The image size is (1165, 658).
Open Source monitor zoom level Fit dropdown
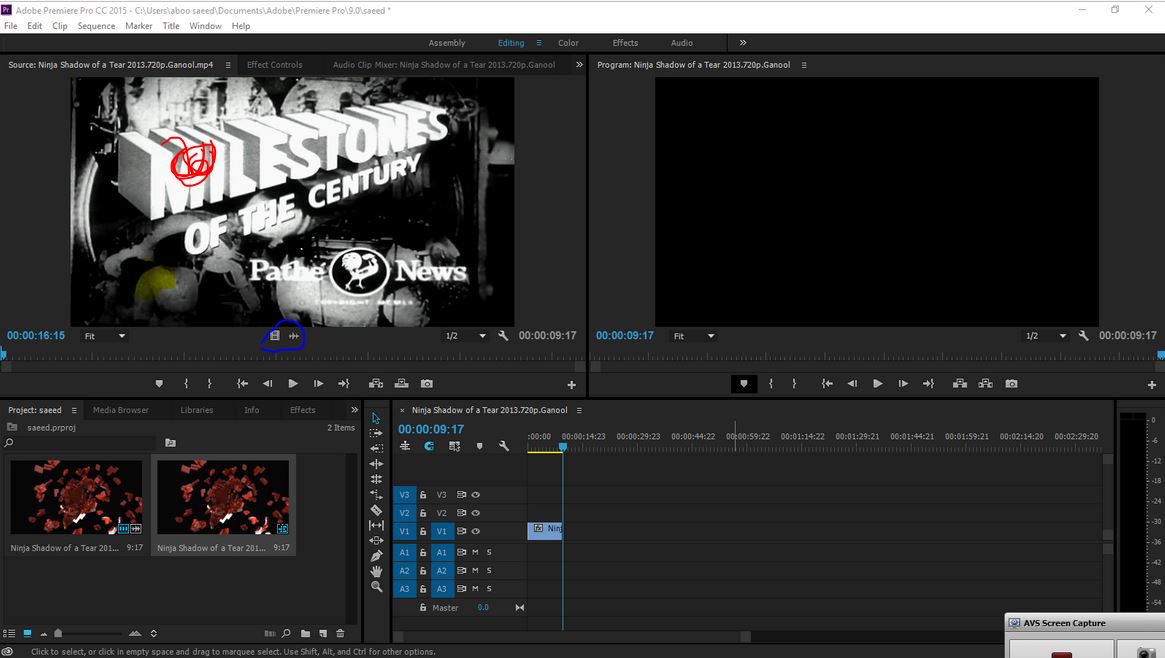tap(105, 336)
